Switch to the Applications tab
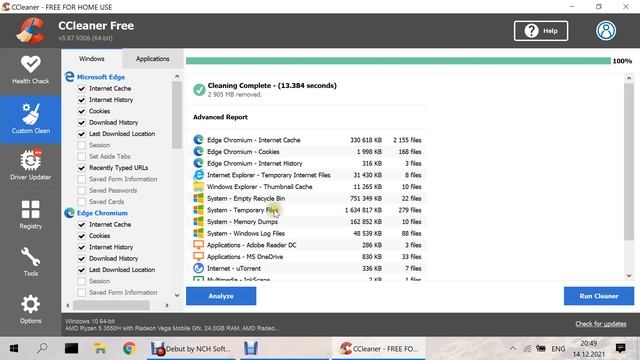This screenshot has height=360, width=640. coord(153,59)
